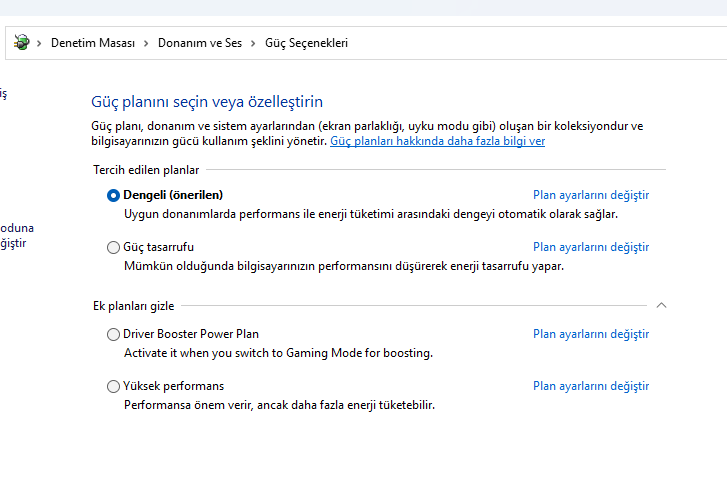Screen dimensions: 727x480
Task: Change plan settings for Driver Booster plan
Action: 591,334
